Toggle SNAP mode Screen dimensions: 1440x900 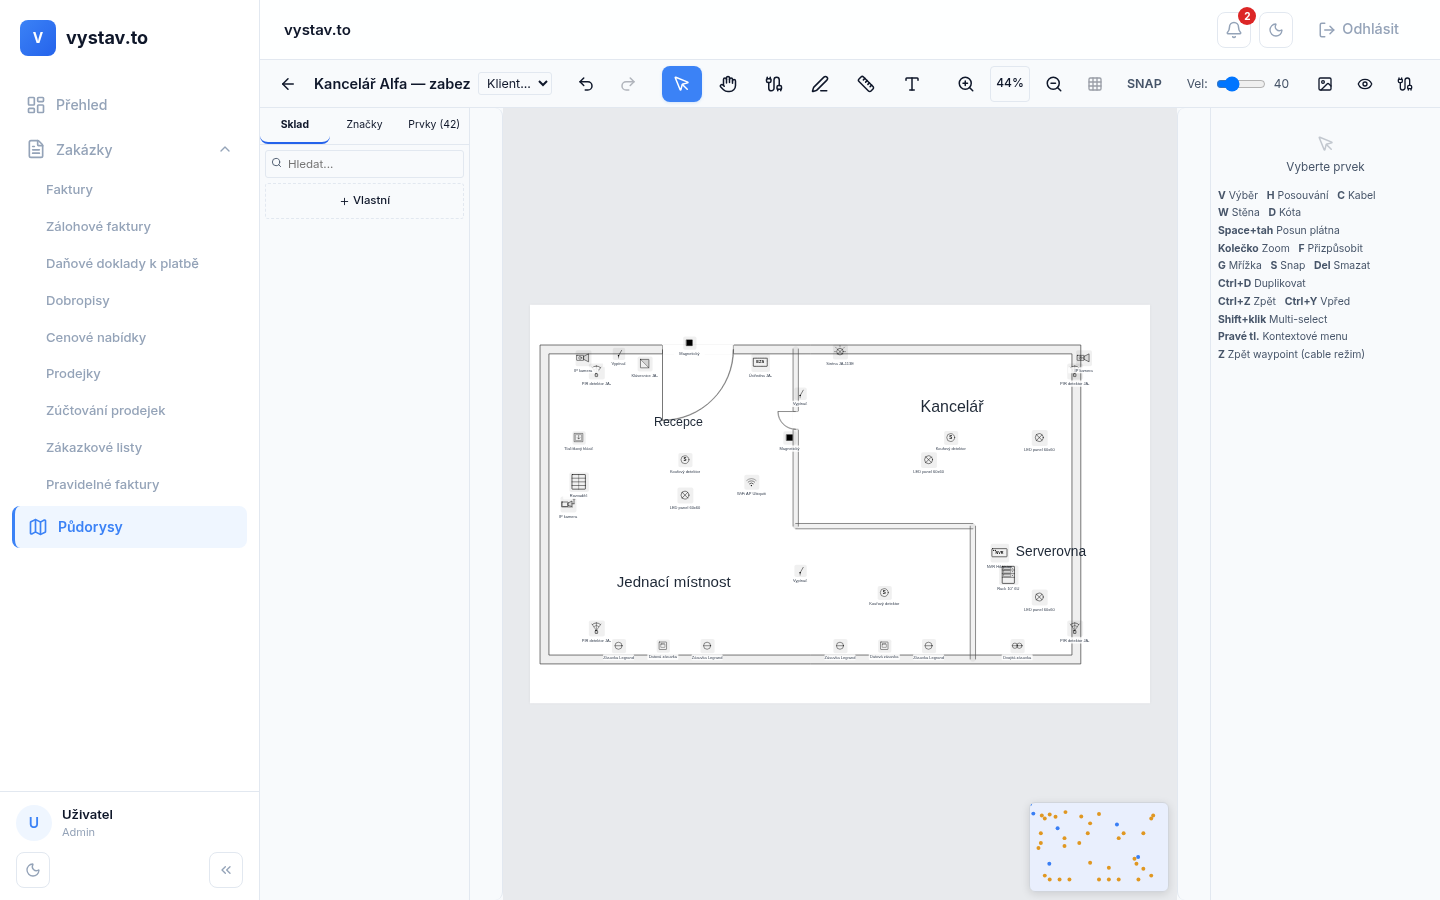1144,84
